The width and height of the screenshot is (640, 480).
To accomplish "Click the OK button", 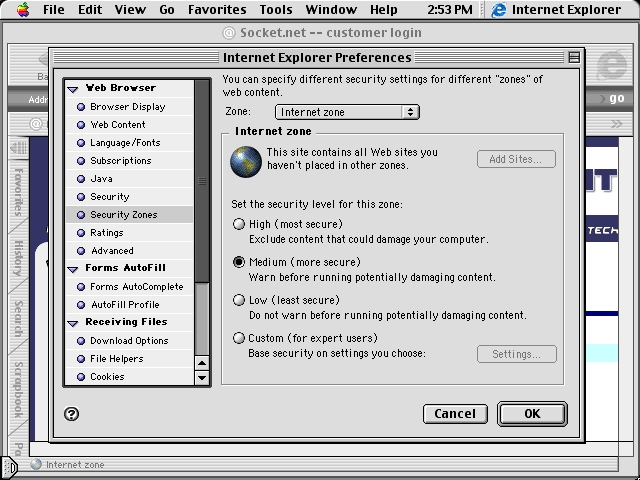I will (x=532, y=414).
